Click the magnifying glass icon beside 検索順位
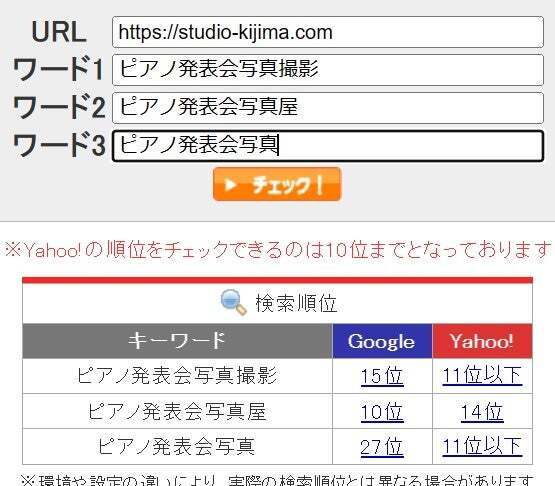This screenshot has height=486, width=555. (x=234, y=302)
